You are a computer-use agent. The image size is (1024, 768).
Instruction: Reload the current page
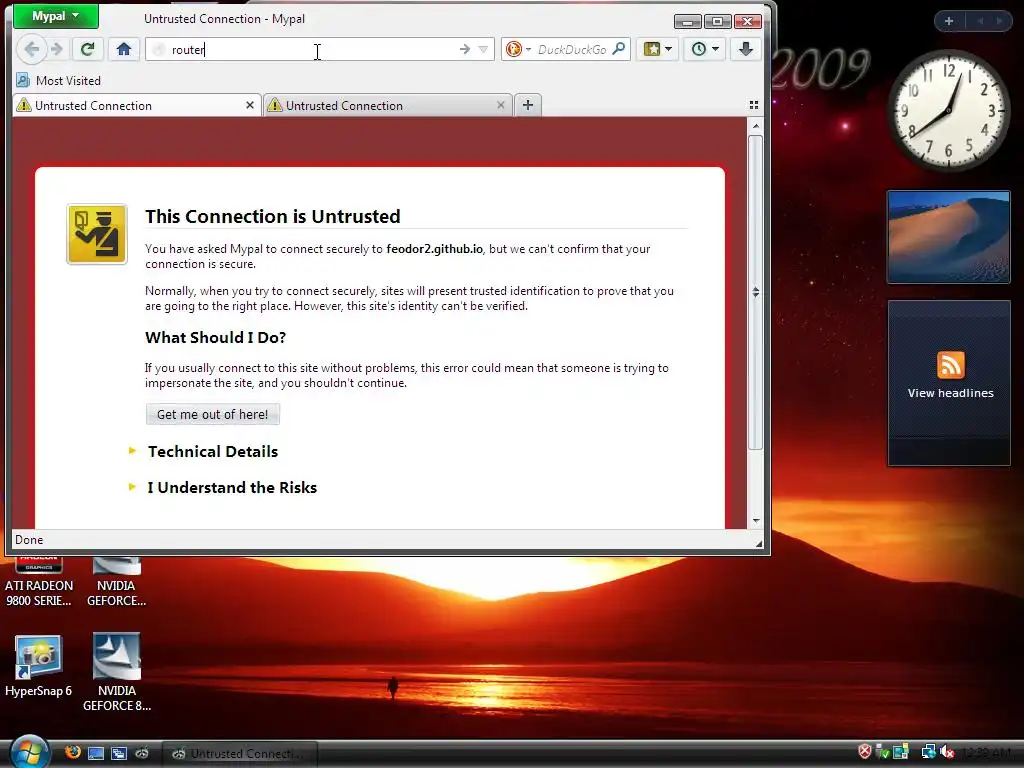point(88,49)
